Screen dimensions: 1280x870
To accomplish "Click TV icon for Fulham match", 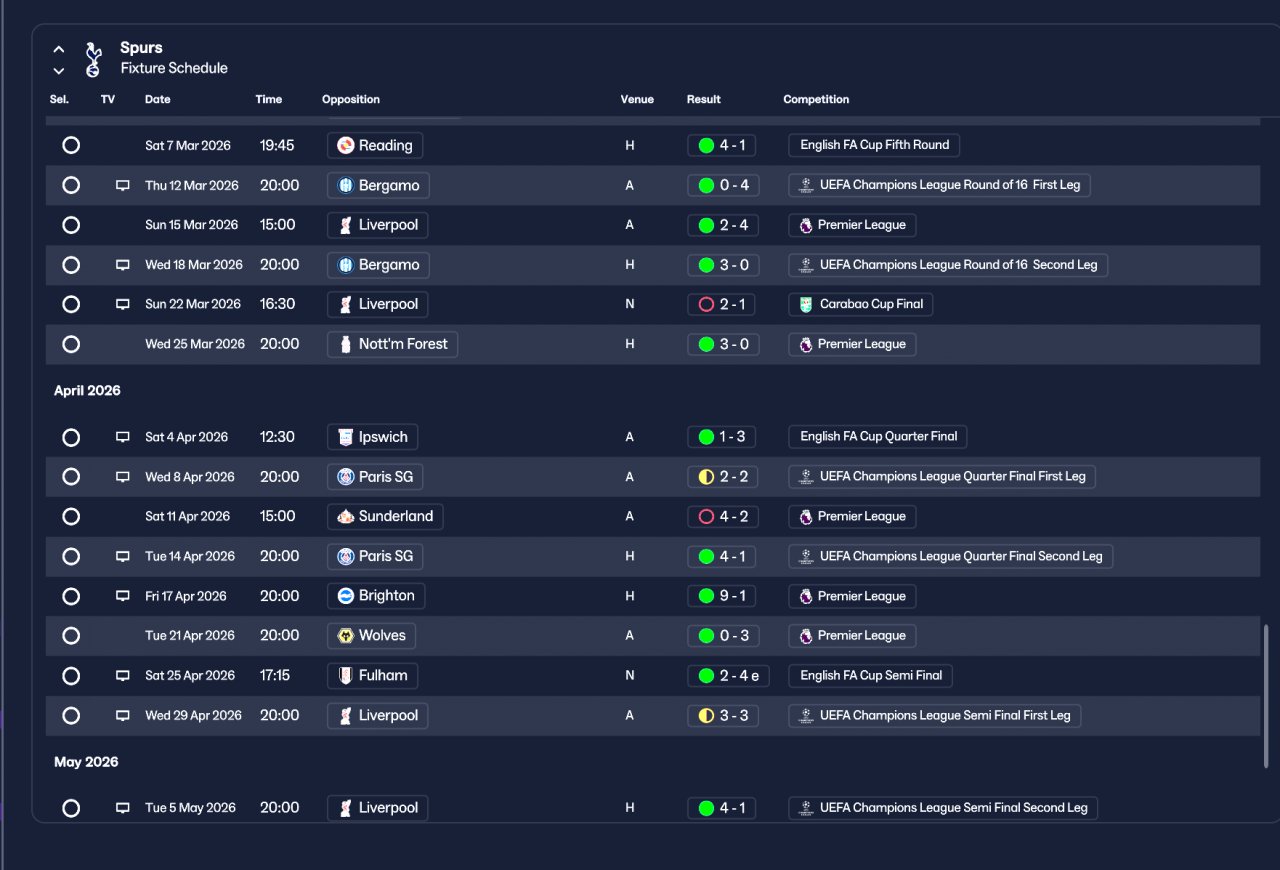I will click(x=123, y=676).
